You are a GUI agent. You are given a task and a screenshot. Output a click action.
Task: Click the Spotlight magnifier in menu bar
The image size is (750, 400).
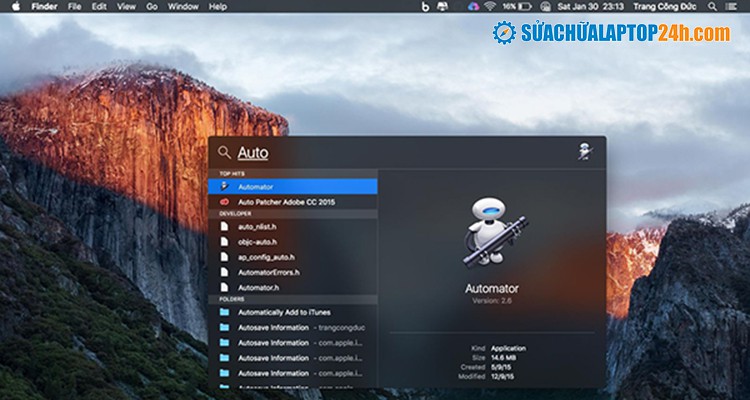713,7
